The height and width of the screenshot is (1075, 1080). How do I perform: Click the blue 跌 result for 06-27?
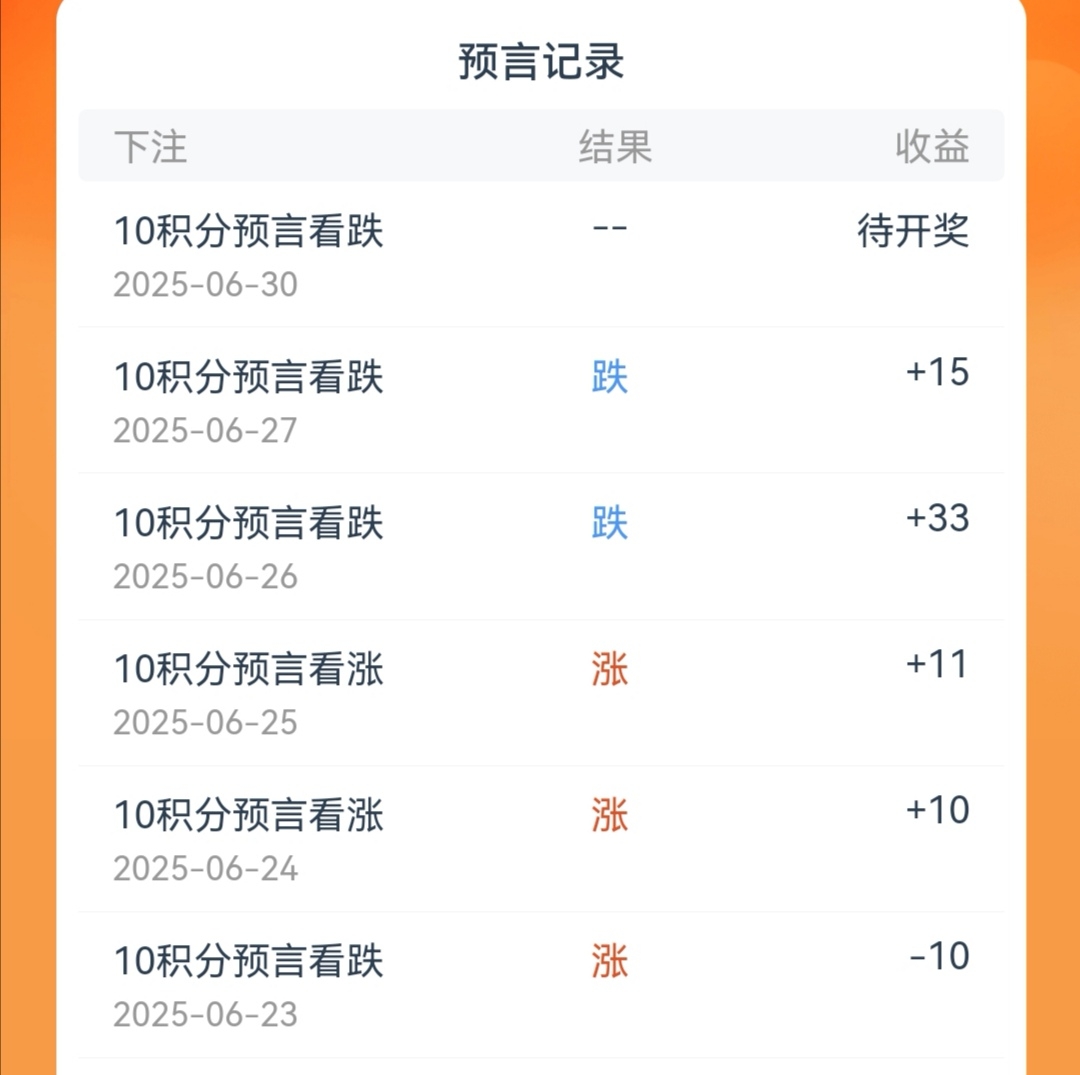pos(610,377)
